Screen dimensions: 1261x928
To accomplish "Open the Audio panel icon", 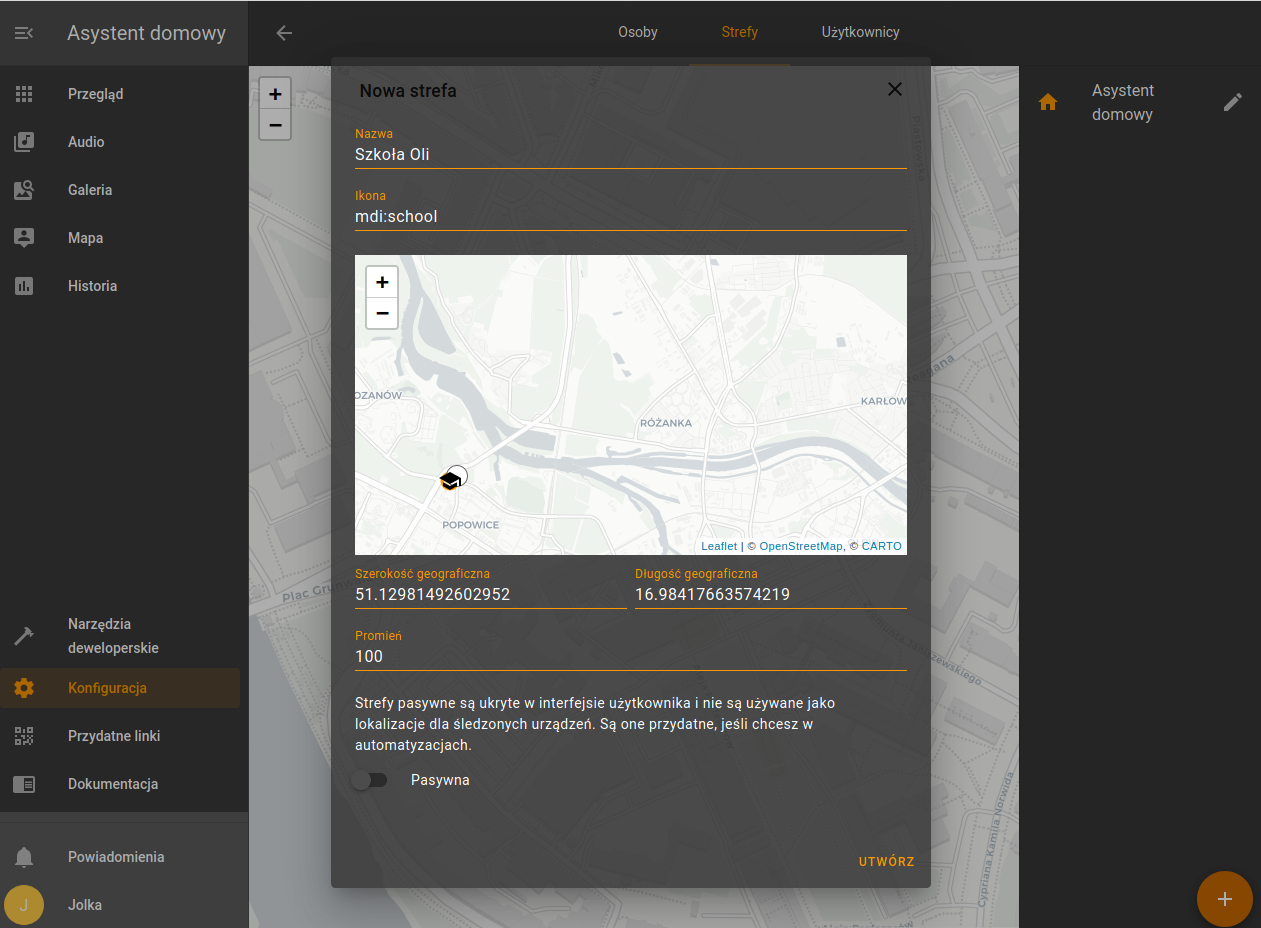I will (x=24, y=142).
